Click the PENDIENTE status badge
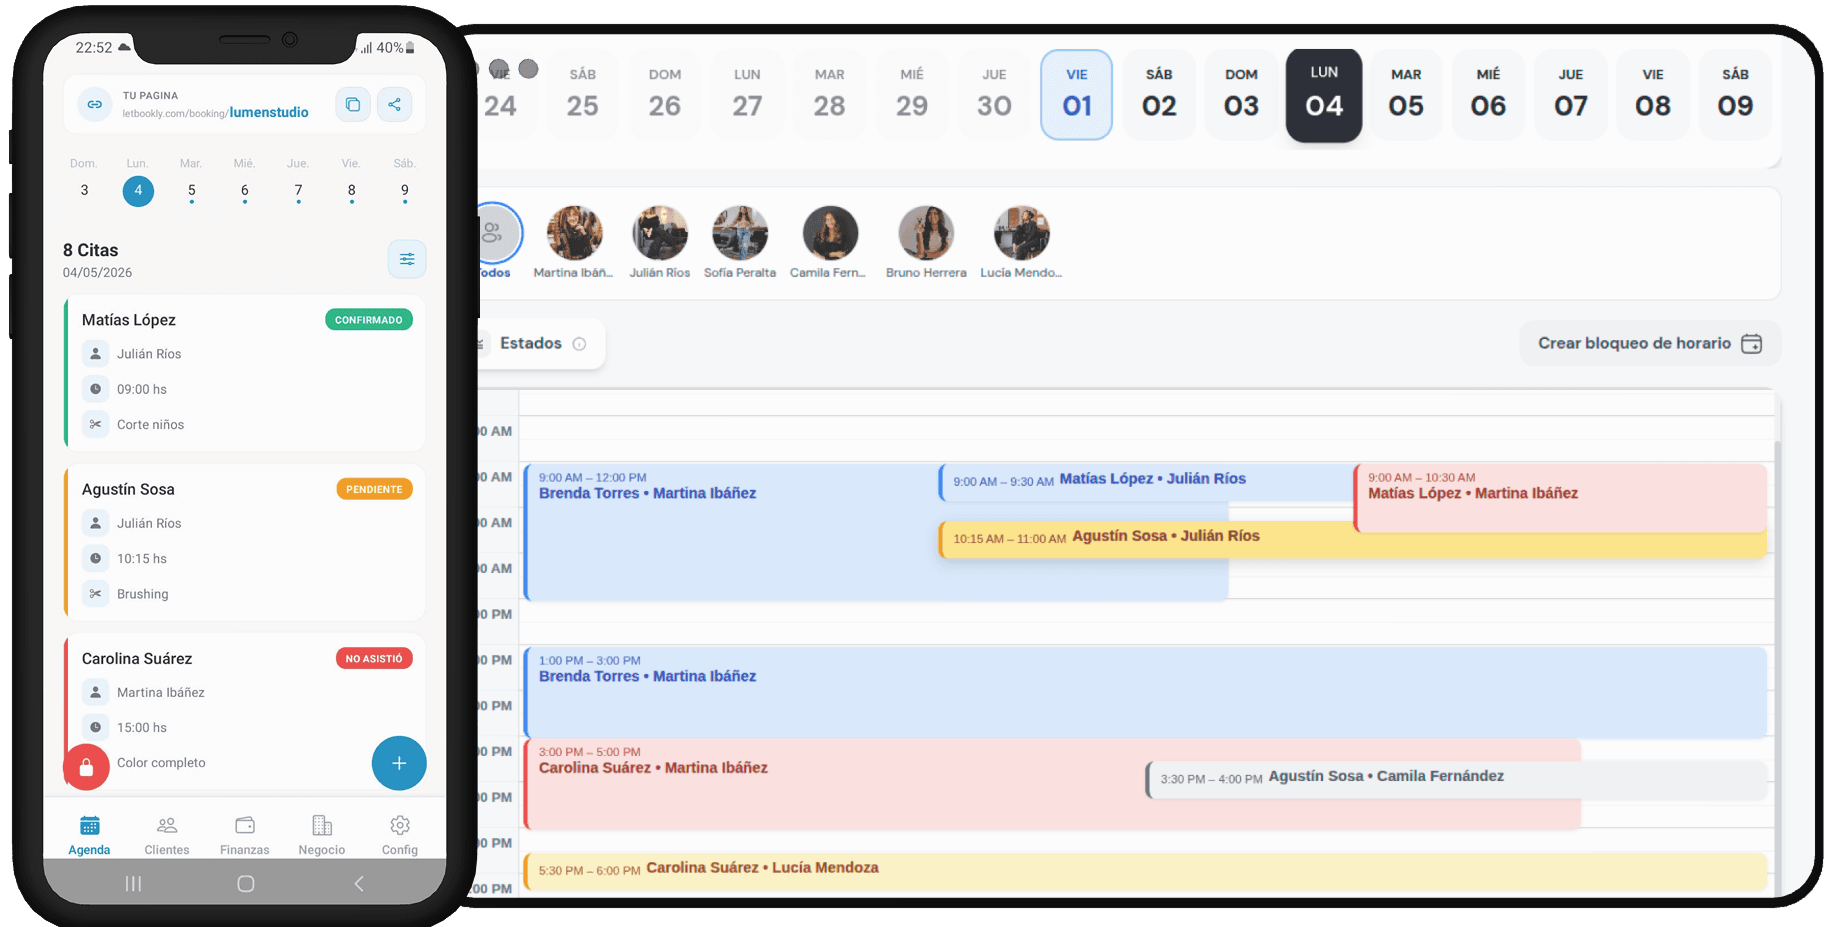 (374, 489)
